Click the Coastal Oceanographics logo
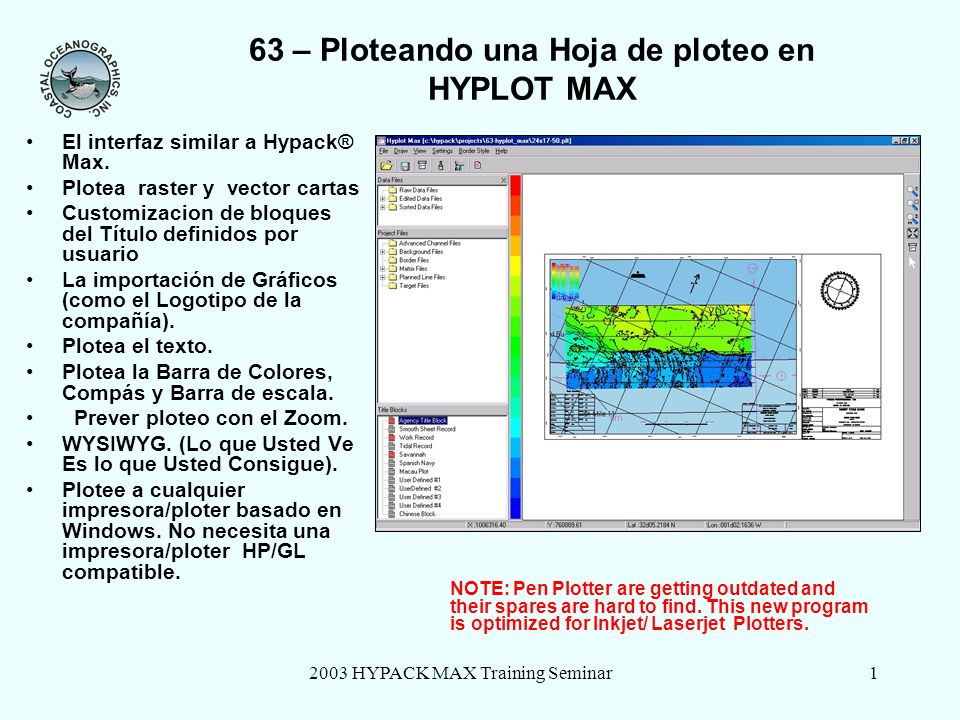This screenshot has height=720, width=960. [80, 80]
